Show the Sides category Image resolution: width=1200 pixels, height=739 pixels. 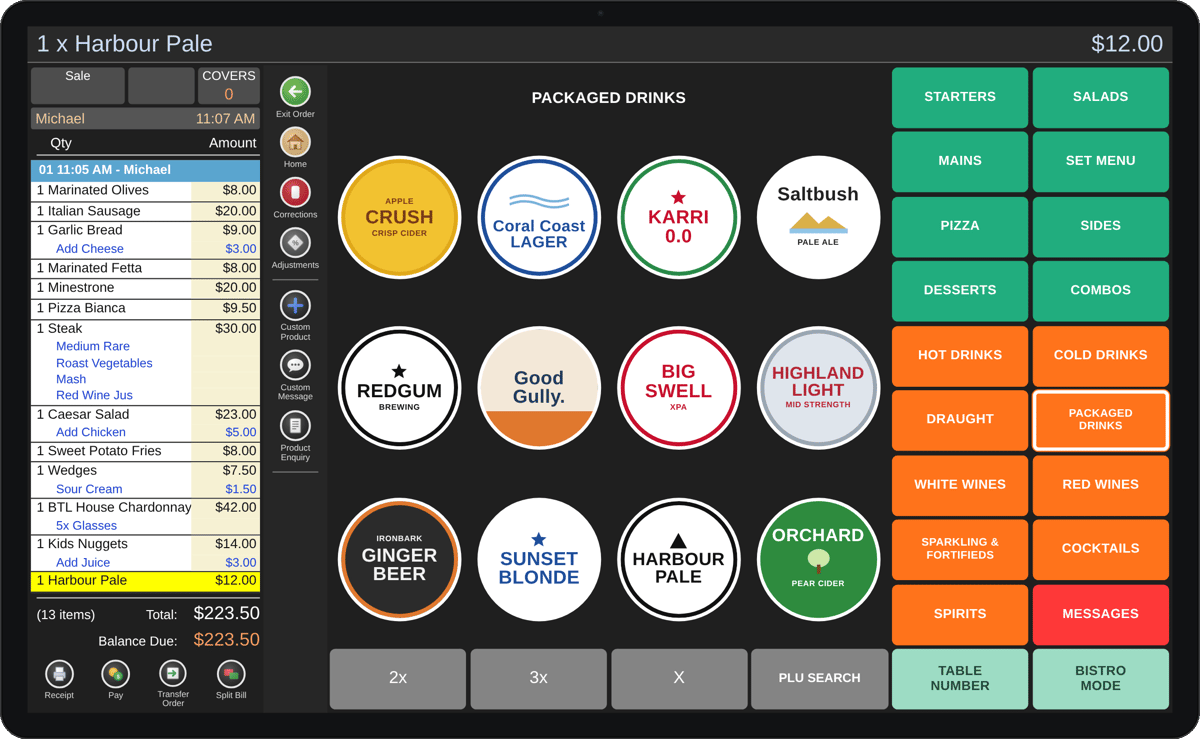click(1101, 226)
